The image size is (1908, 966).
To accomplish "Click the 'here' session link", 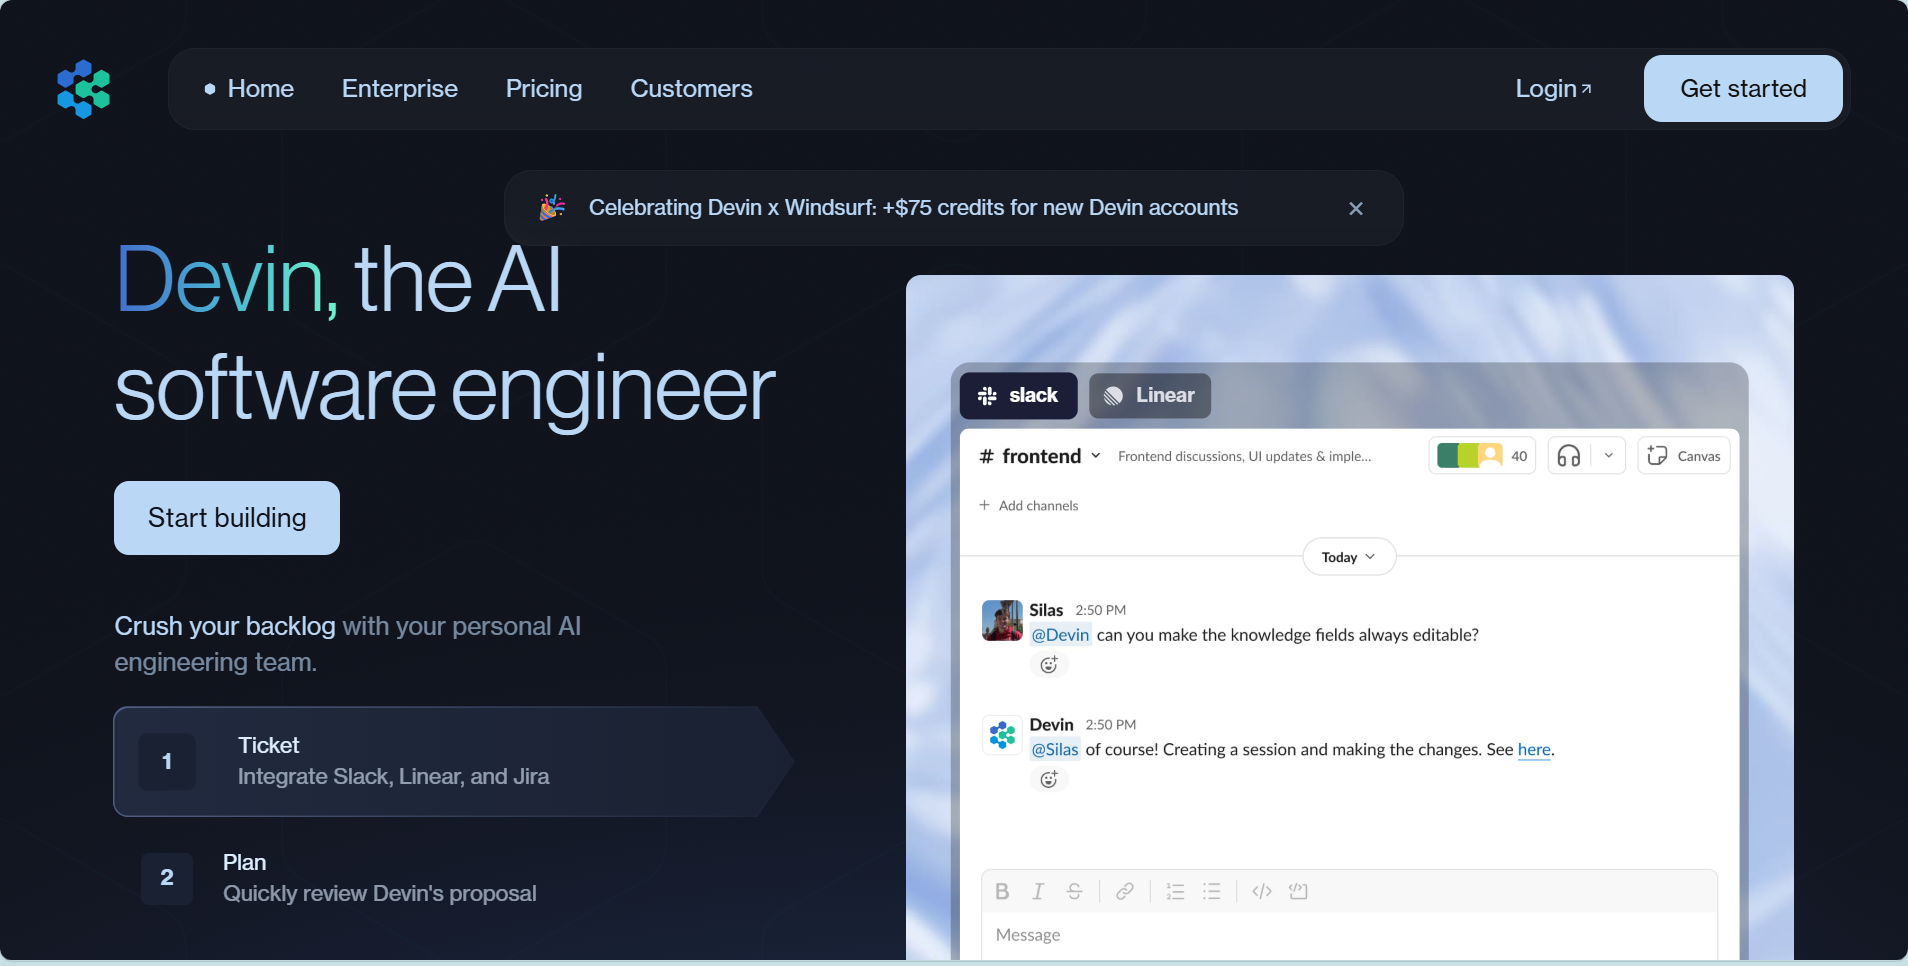I will (1534, 750).
